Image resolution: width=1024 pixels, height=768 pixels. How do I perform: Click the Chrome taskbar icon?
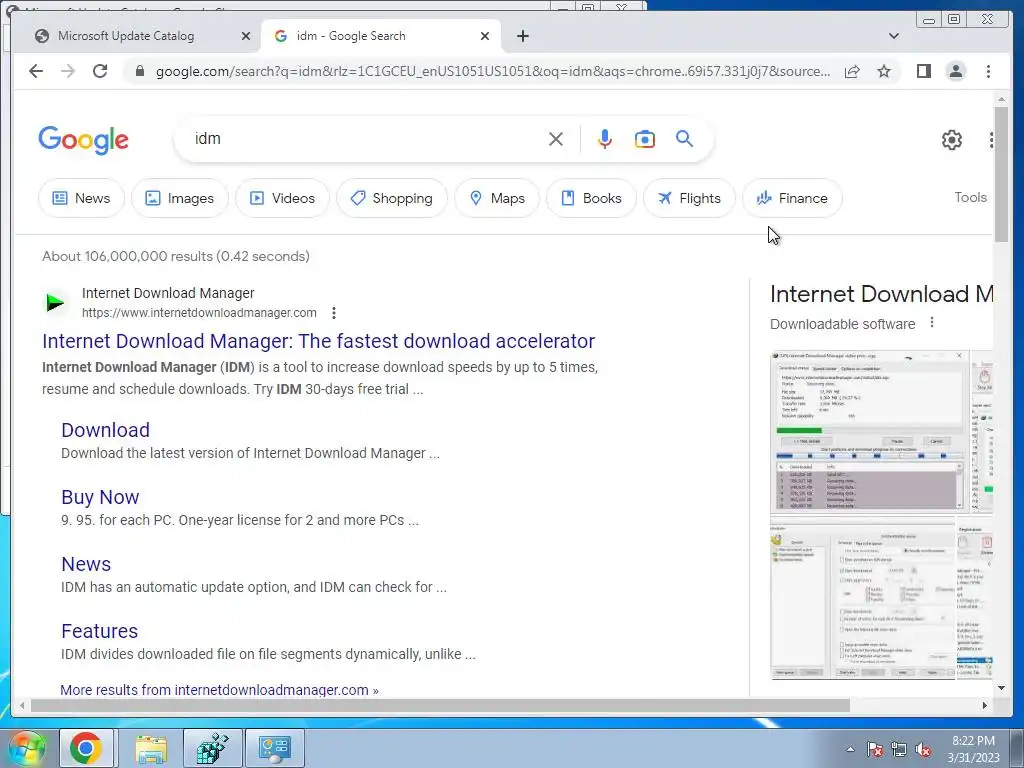tap(86, 748)
